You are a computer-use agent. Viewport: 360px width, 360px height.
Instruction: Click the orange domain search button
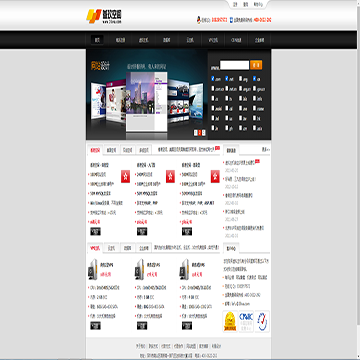256,65
